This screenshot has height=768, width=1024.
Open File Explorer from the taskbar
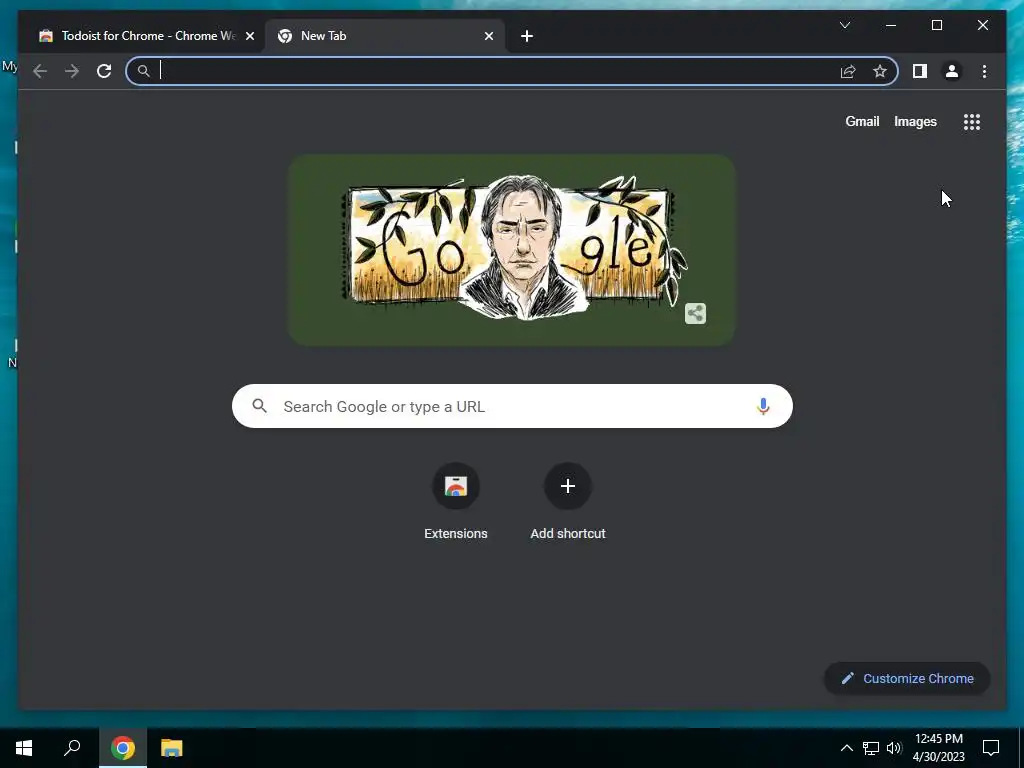coord(172,748)
